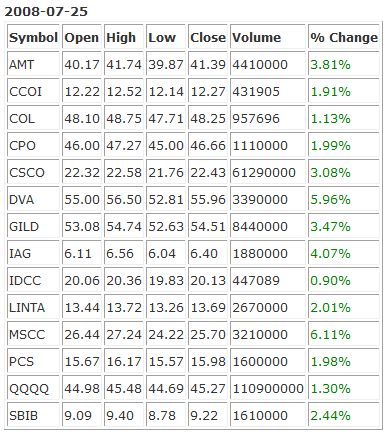This screenshot has height=438, width=387.
Task: Click the IAG symbol cell
Action: point(33,254)
